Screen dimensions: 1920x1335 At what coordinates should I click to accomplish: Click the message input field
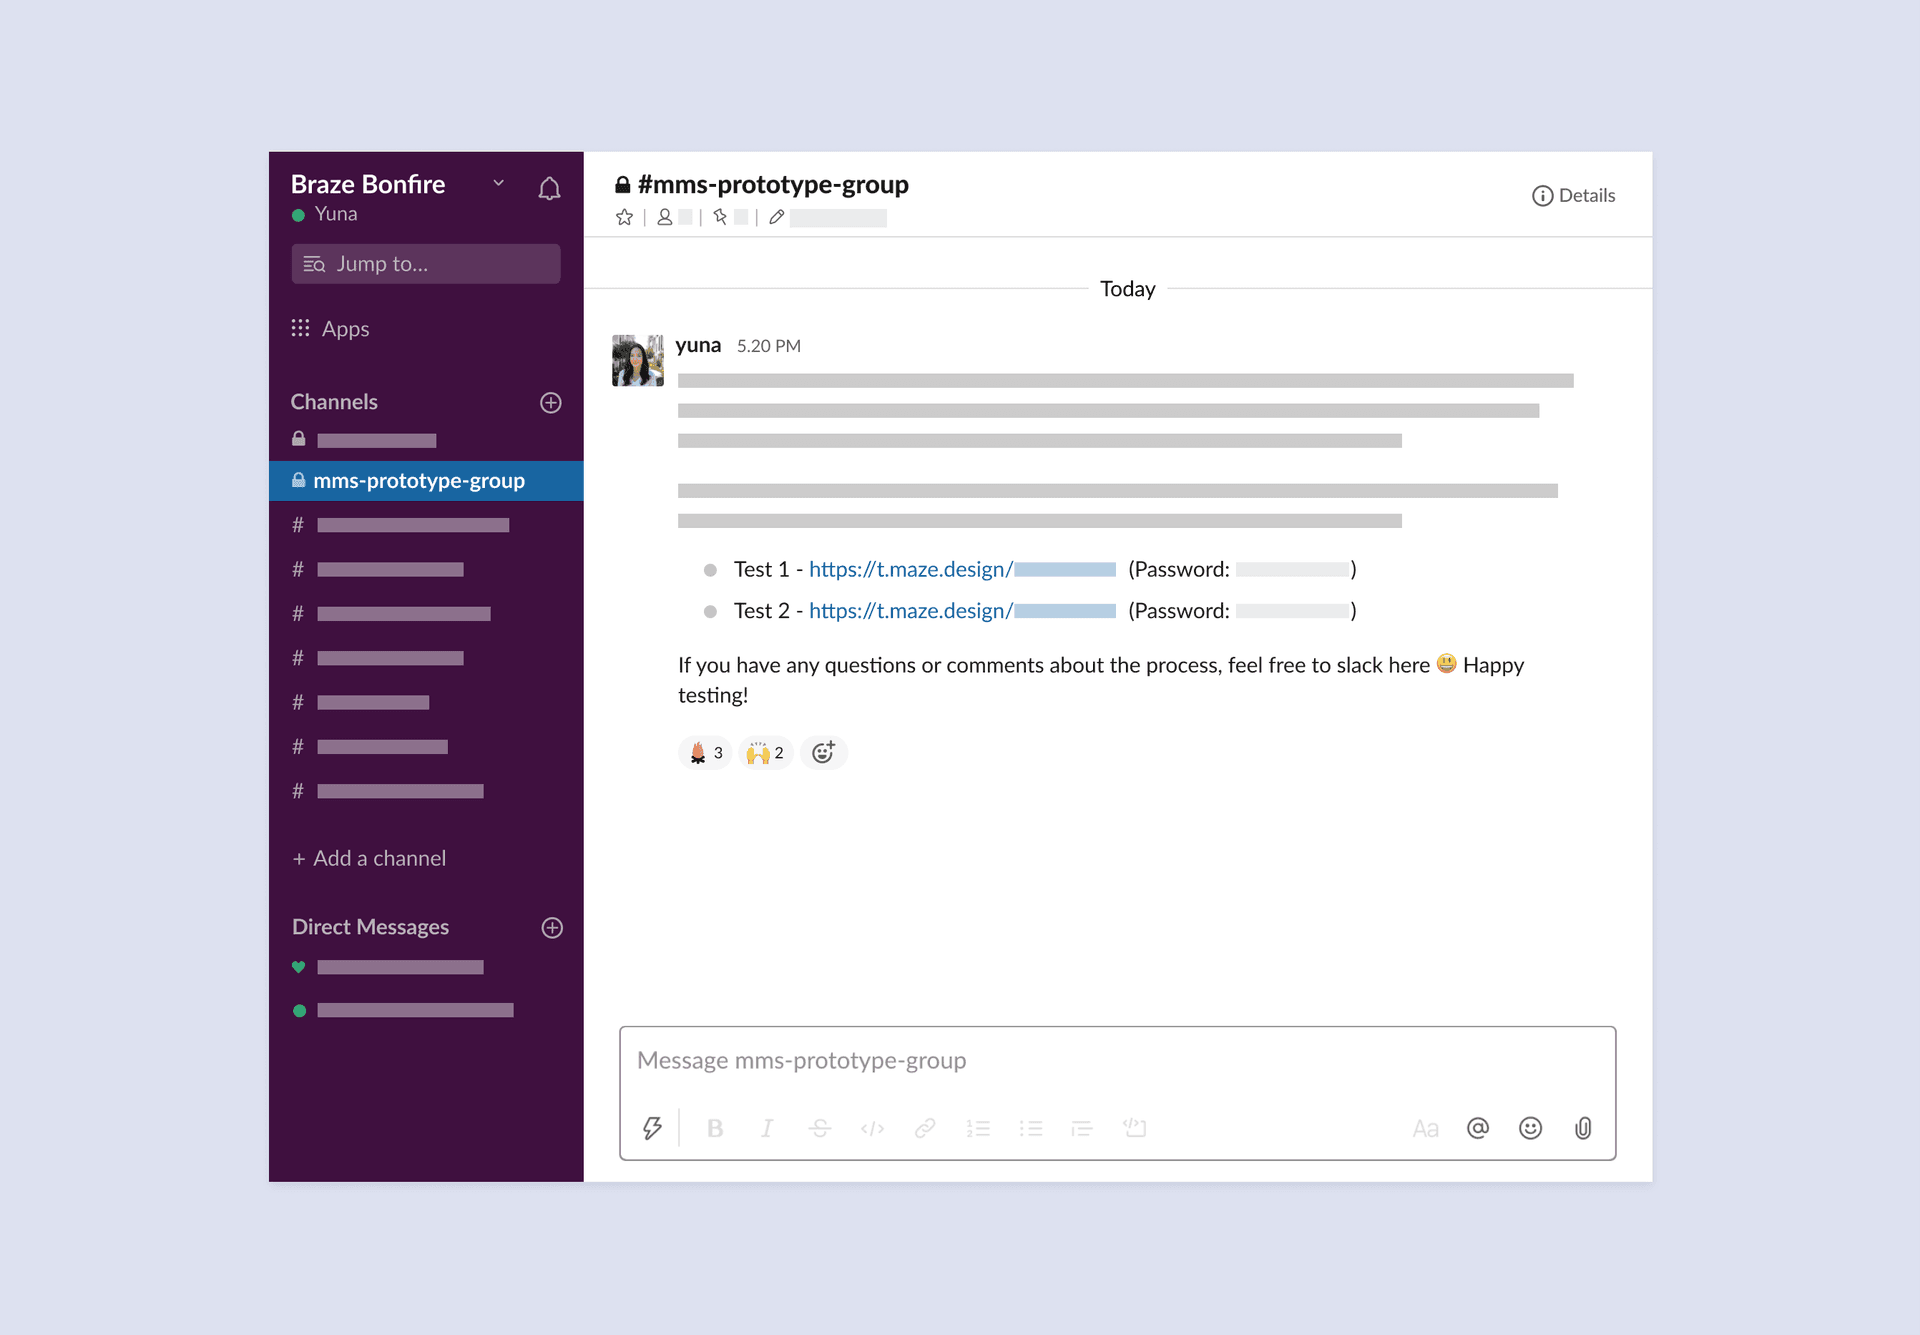pos(1116,1059)
